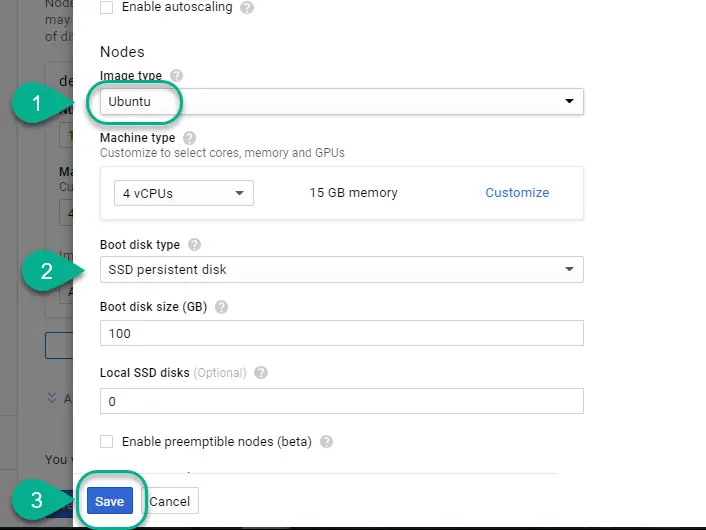Viewport: 706px width, 530px height.
Task: Show Local SSD disks help tooltip
Action: click(x=261, y=373)
